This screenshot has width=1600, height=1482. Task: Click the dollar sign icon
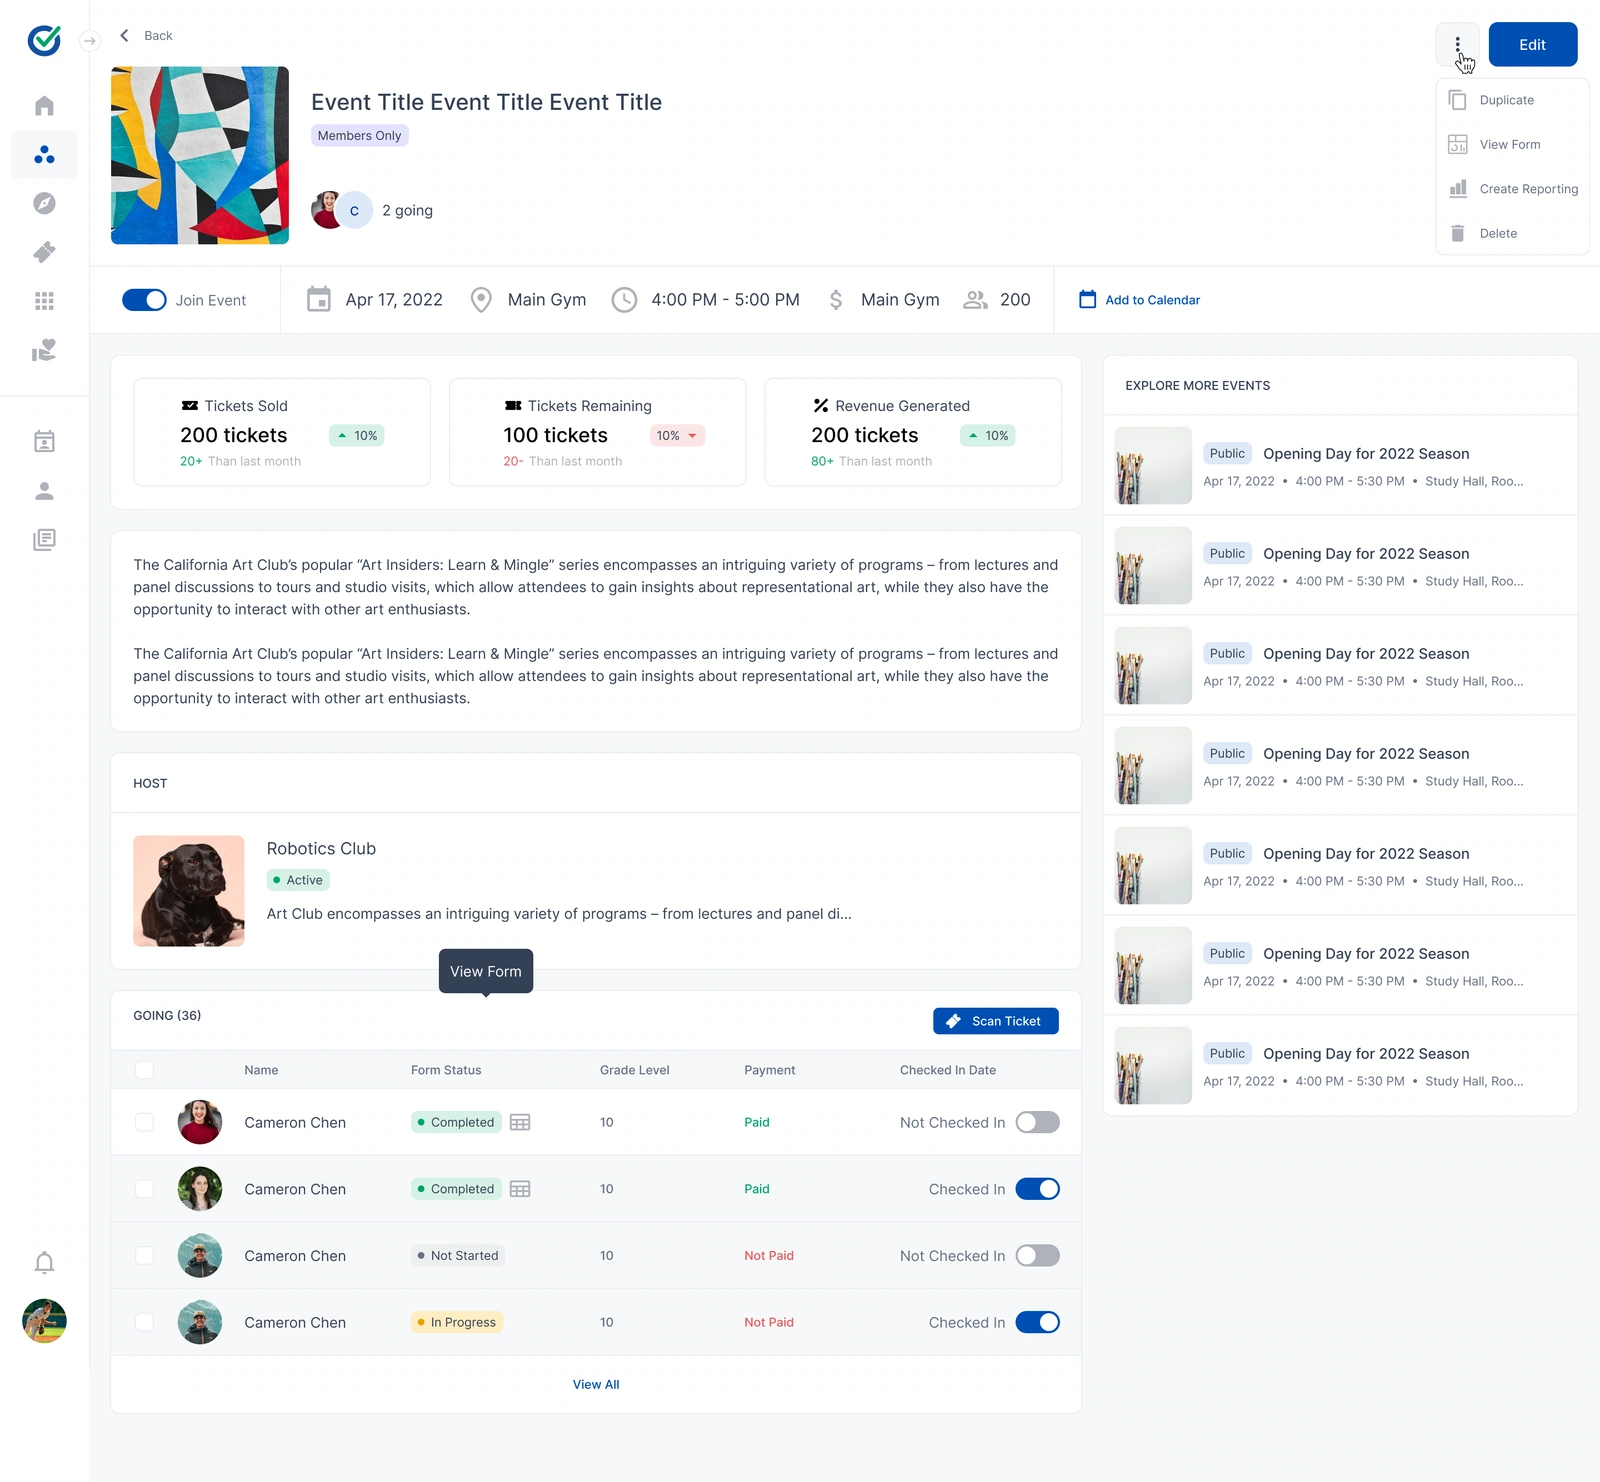point(836,300)
